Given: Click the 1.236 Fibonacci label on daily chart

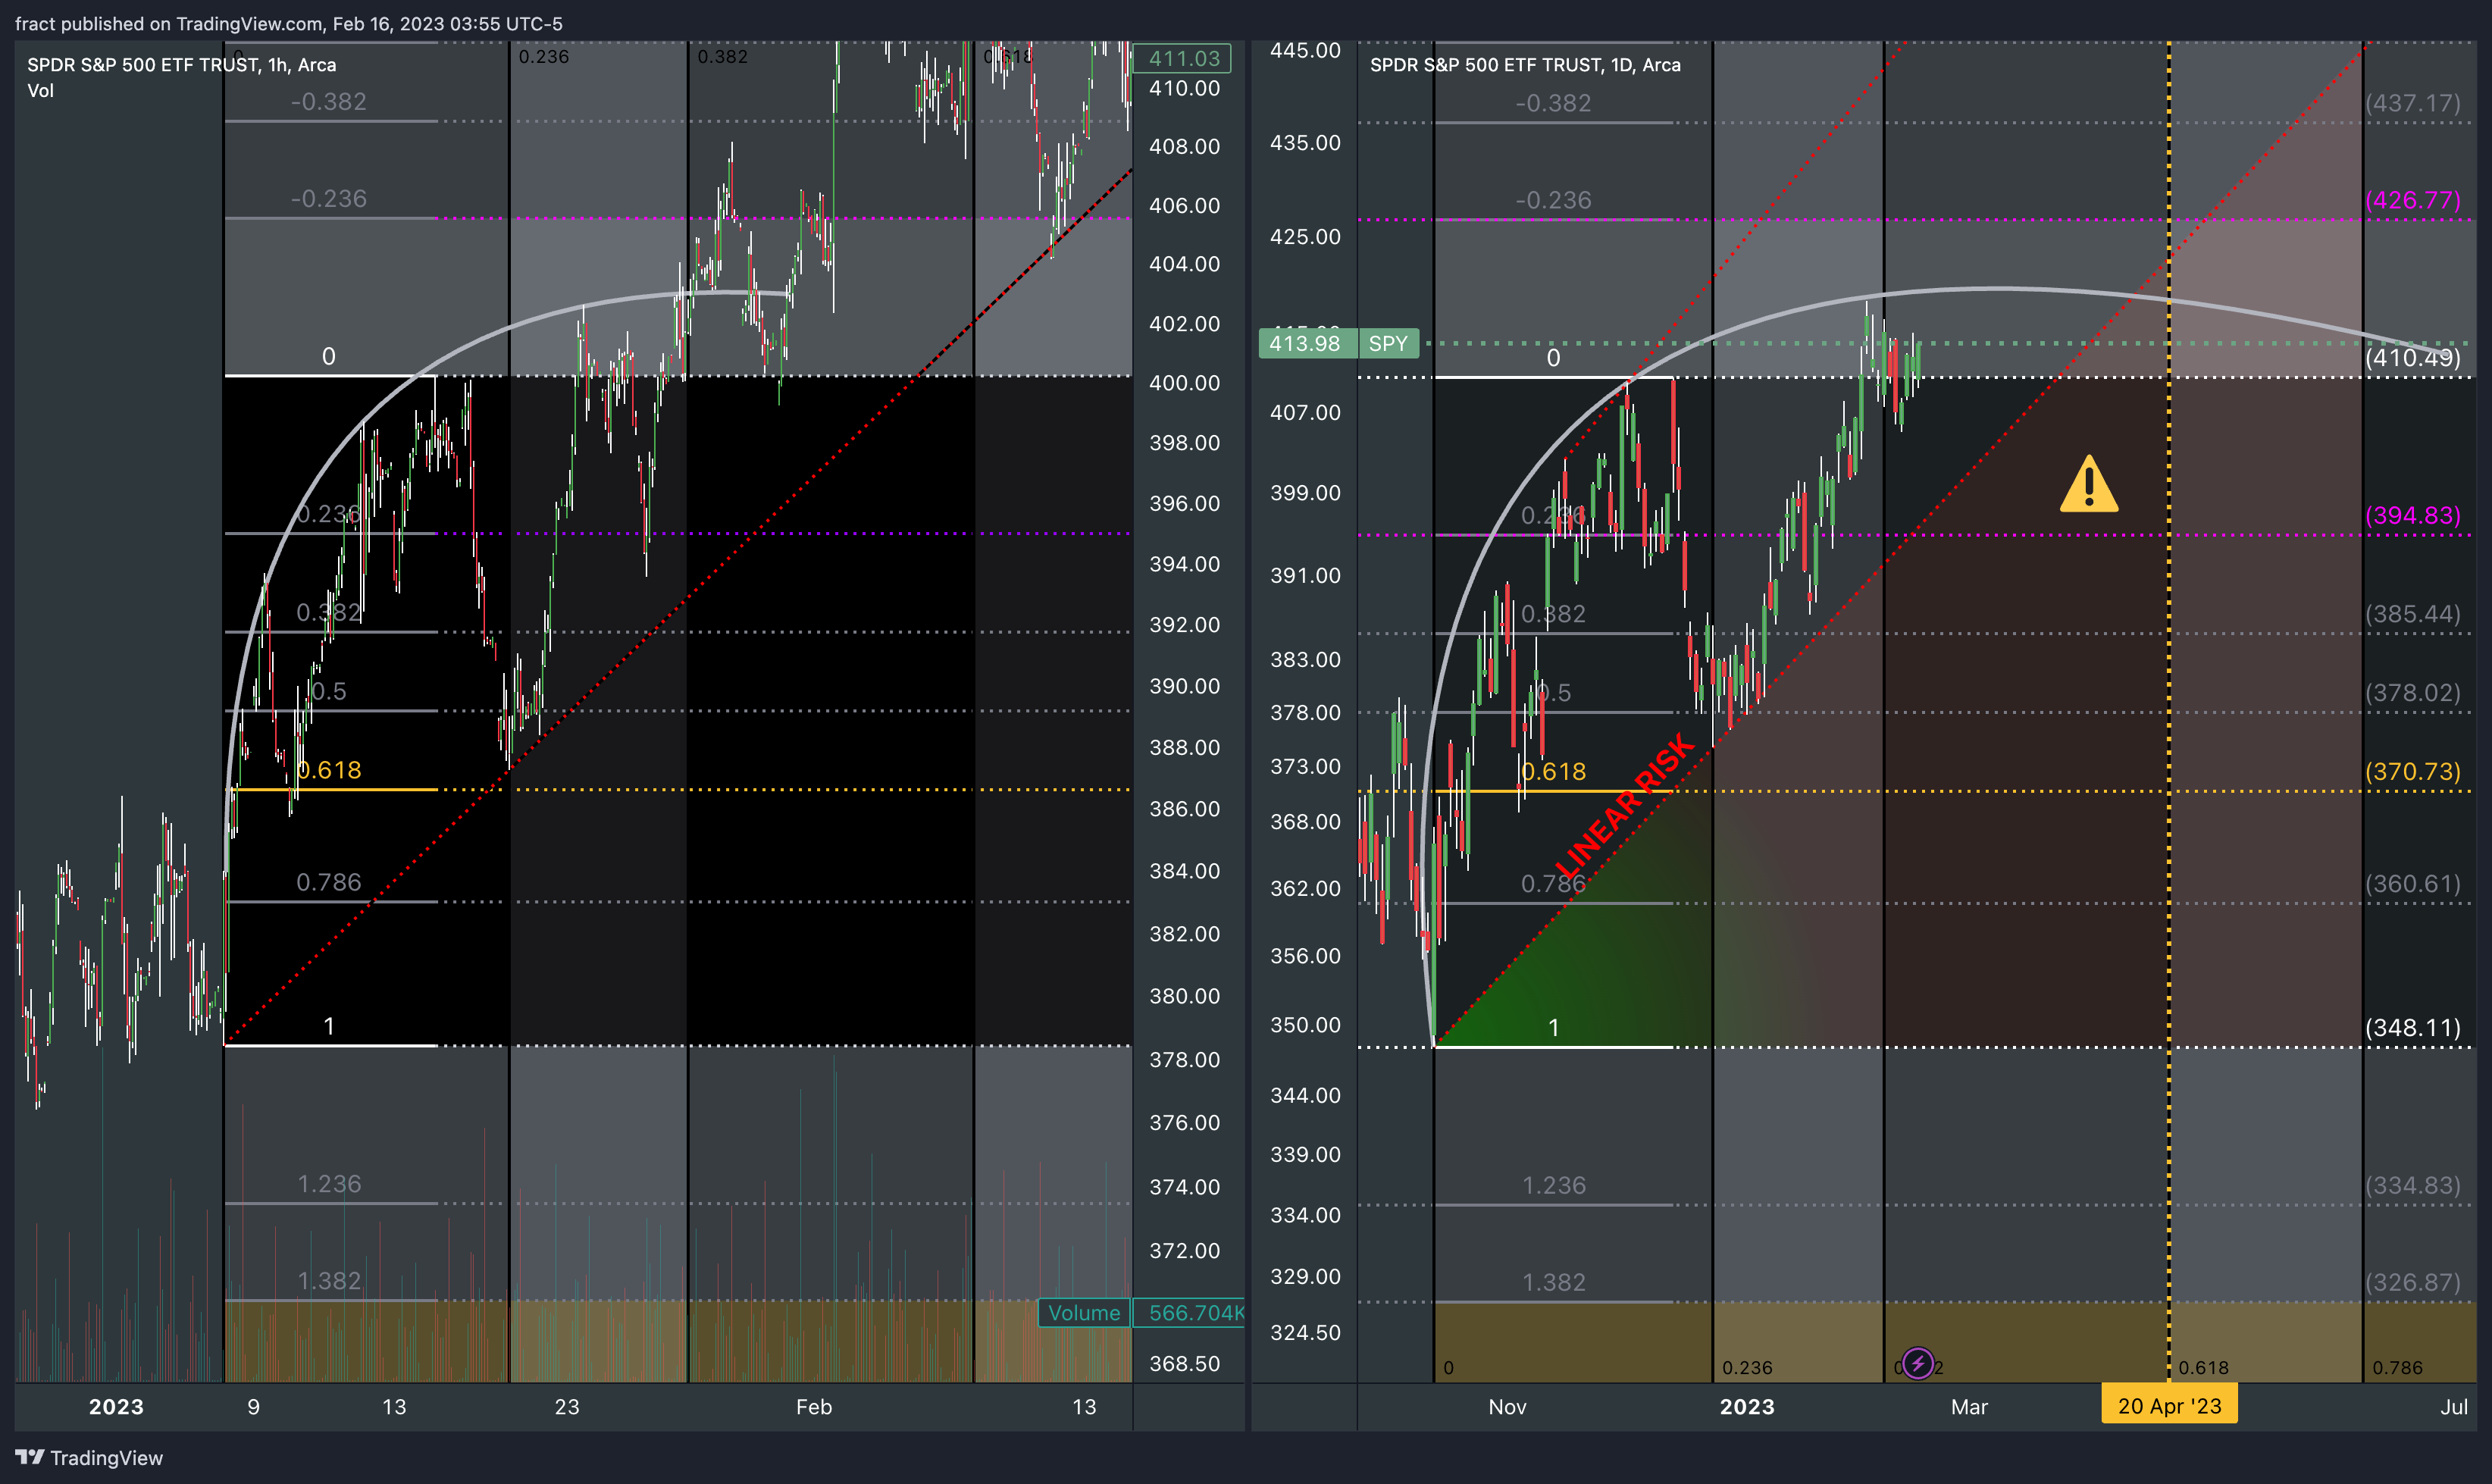Looking at the screenshot, I should point(1554,1185).
